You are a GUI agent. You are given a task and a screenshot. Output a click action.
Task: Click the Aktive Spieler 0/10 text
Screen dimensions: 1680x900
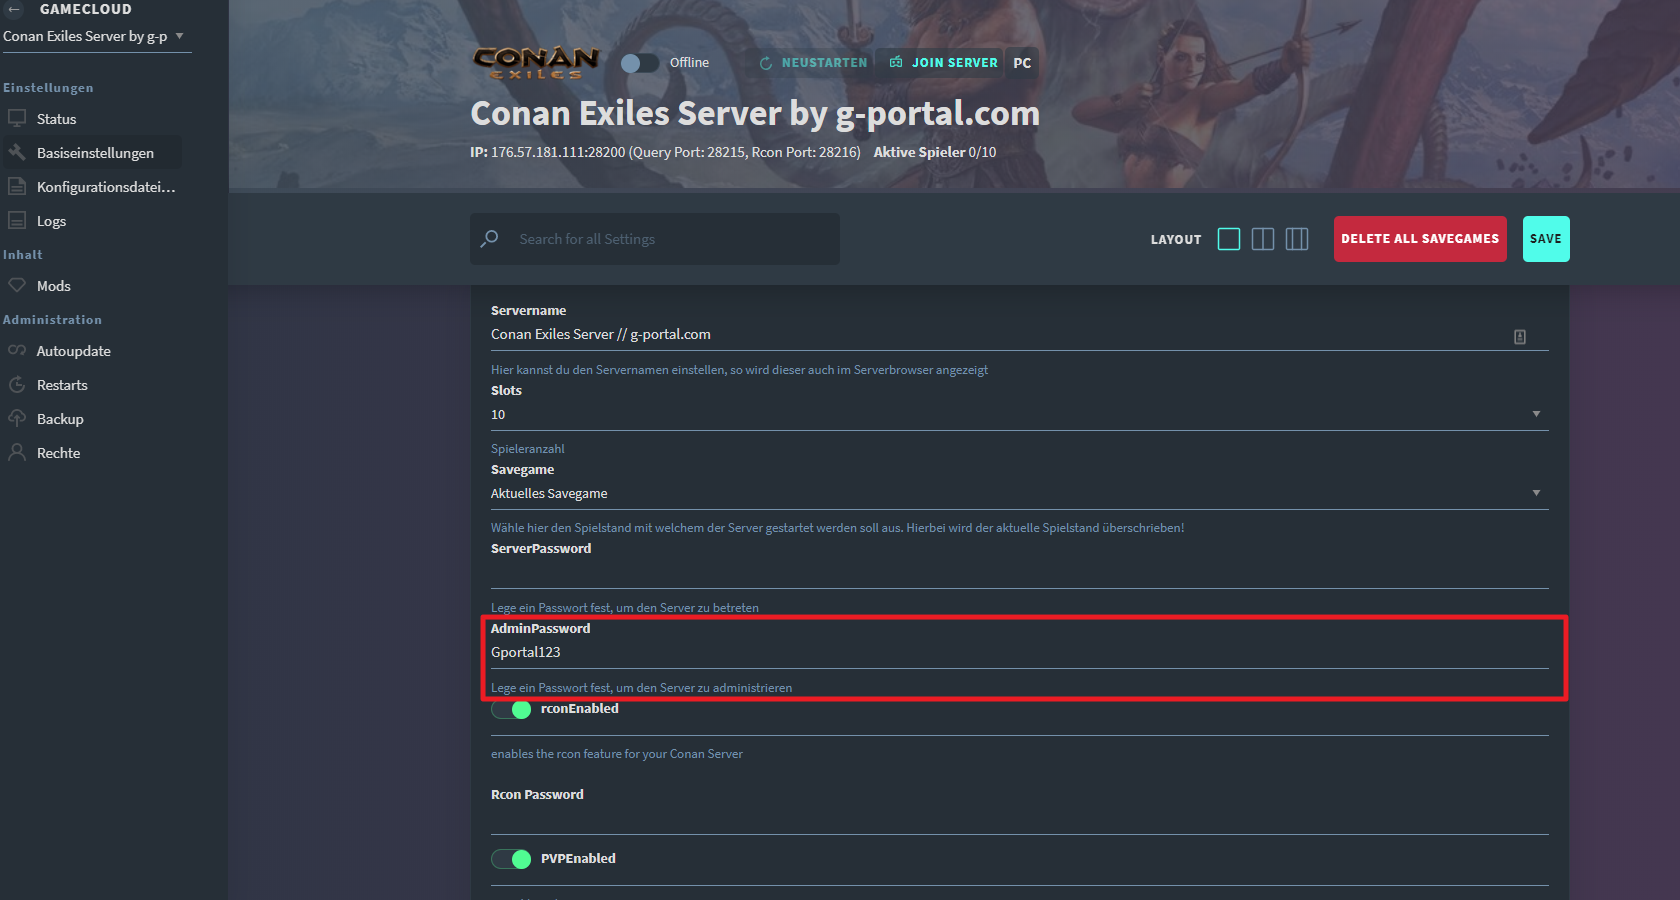(935, 152)
